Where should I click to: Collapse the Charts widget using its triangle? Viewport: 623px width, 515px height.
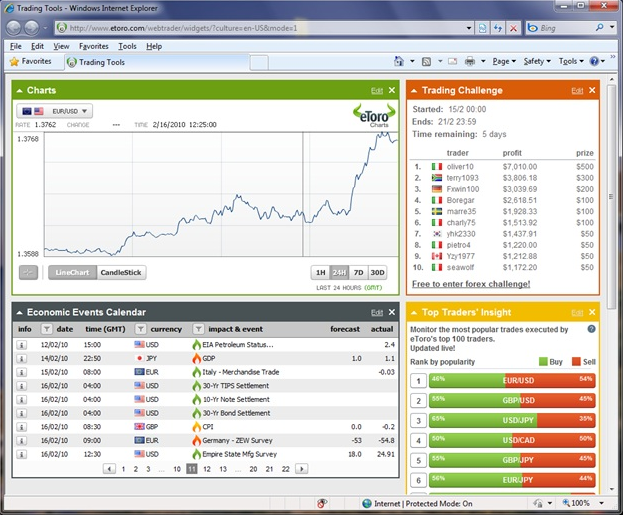pyautogui.click(x=19, y=91)
